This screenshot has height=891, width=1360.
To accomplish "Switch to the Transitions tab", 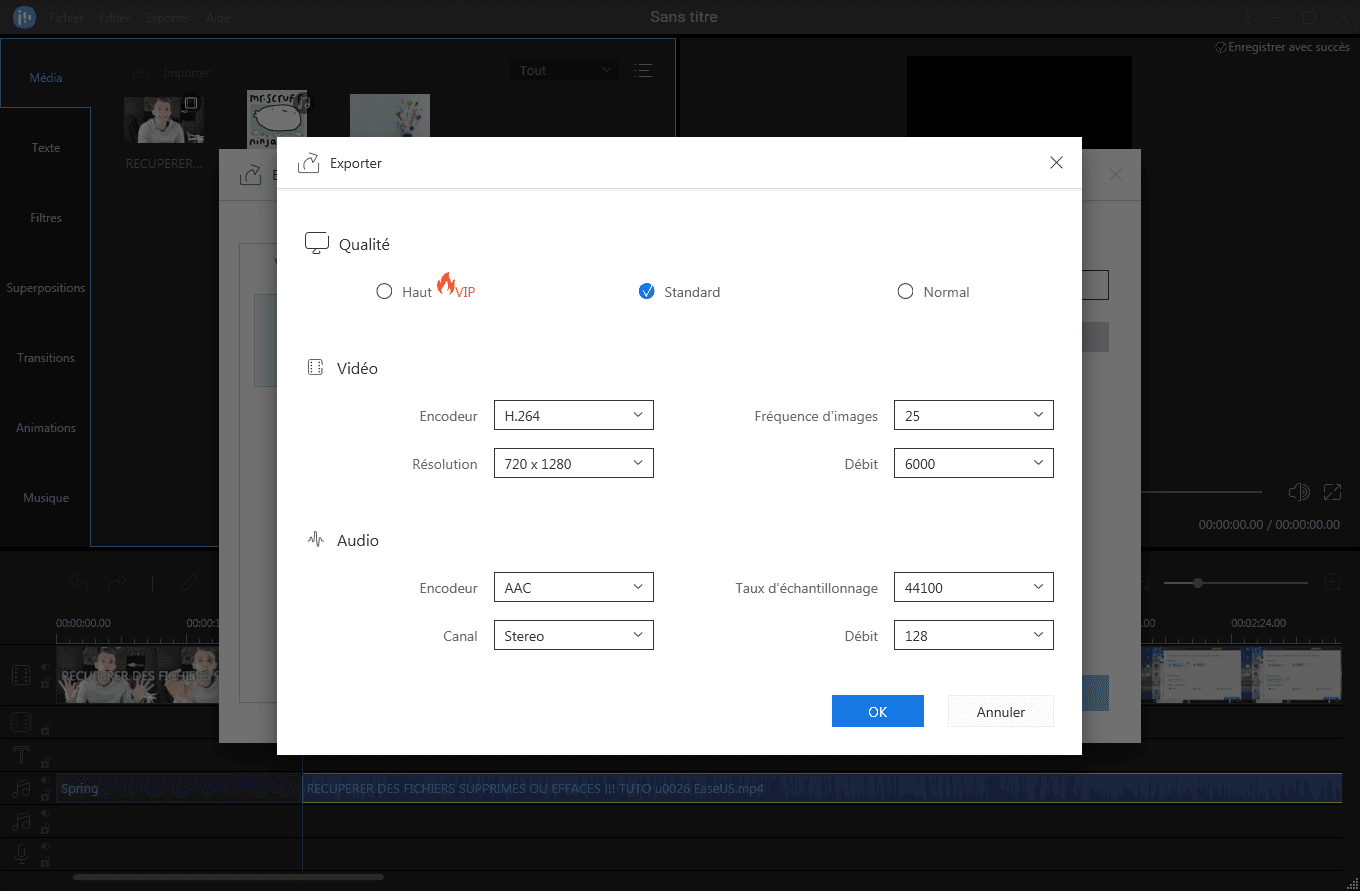I will [x=46, y=357].
